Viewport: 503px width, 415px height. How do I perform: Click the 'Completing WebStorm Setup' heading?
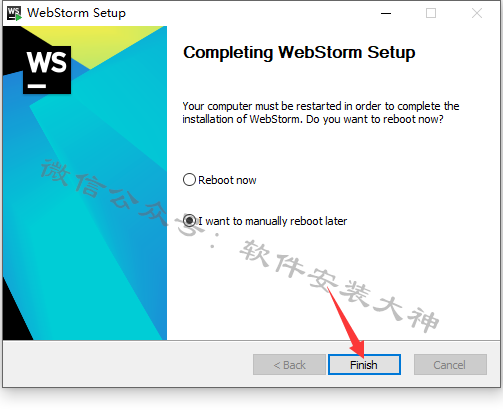(x=299, y=53)
